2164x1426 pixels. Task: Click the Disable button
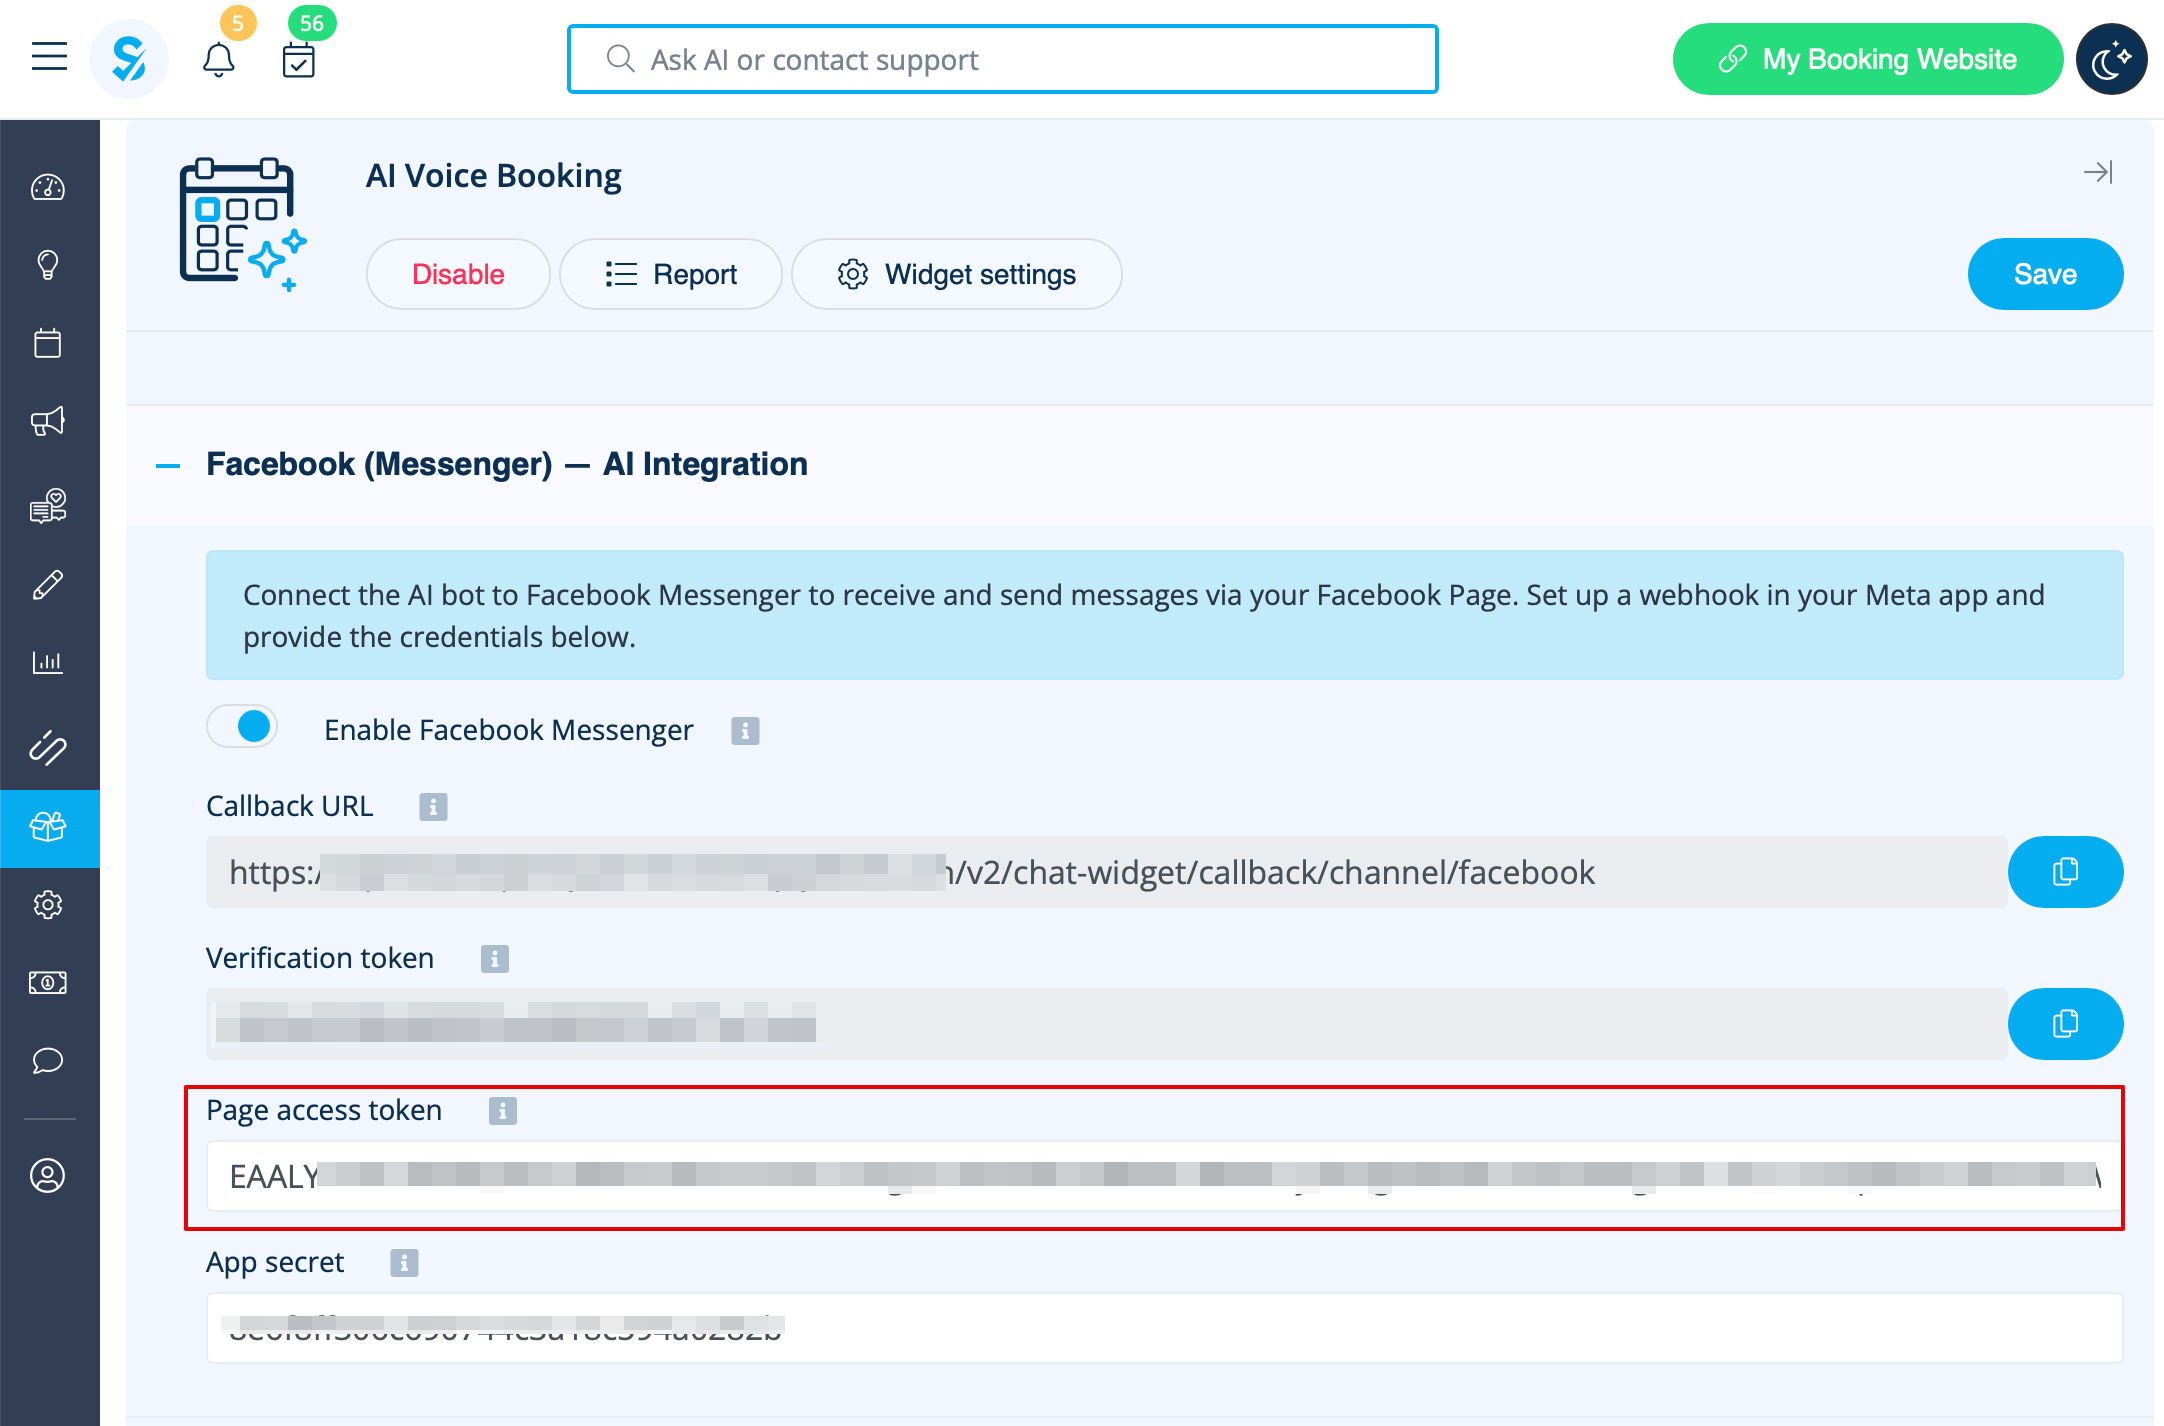click(458, 274)
